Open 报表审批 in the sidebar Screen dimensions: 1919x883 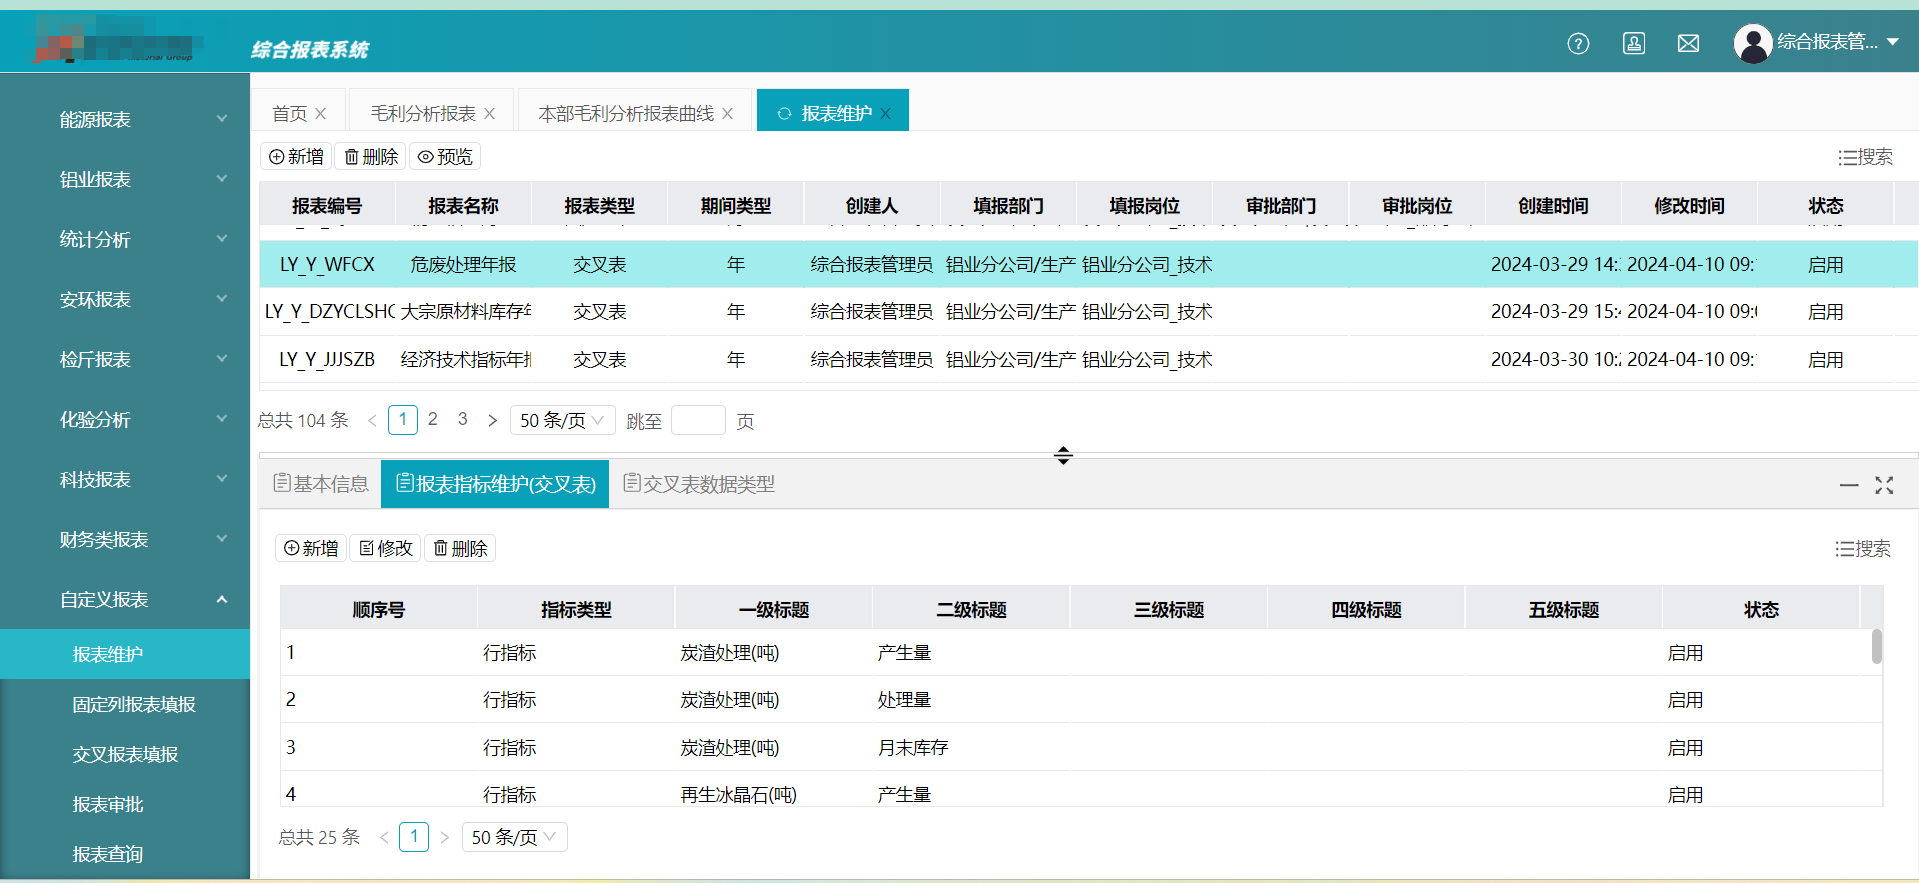click(125, 804)
